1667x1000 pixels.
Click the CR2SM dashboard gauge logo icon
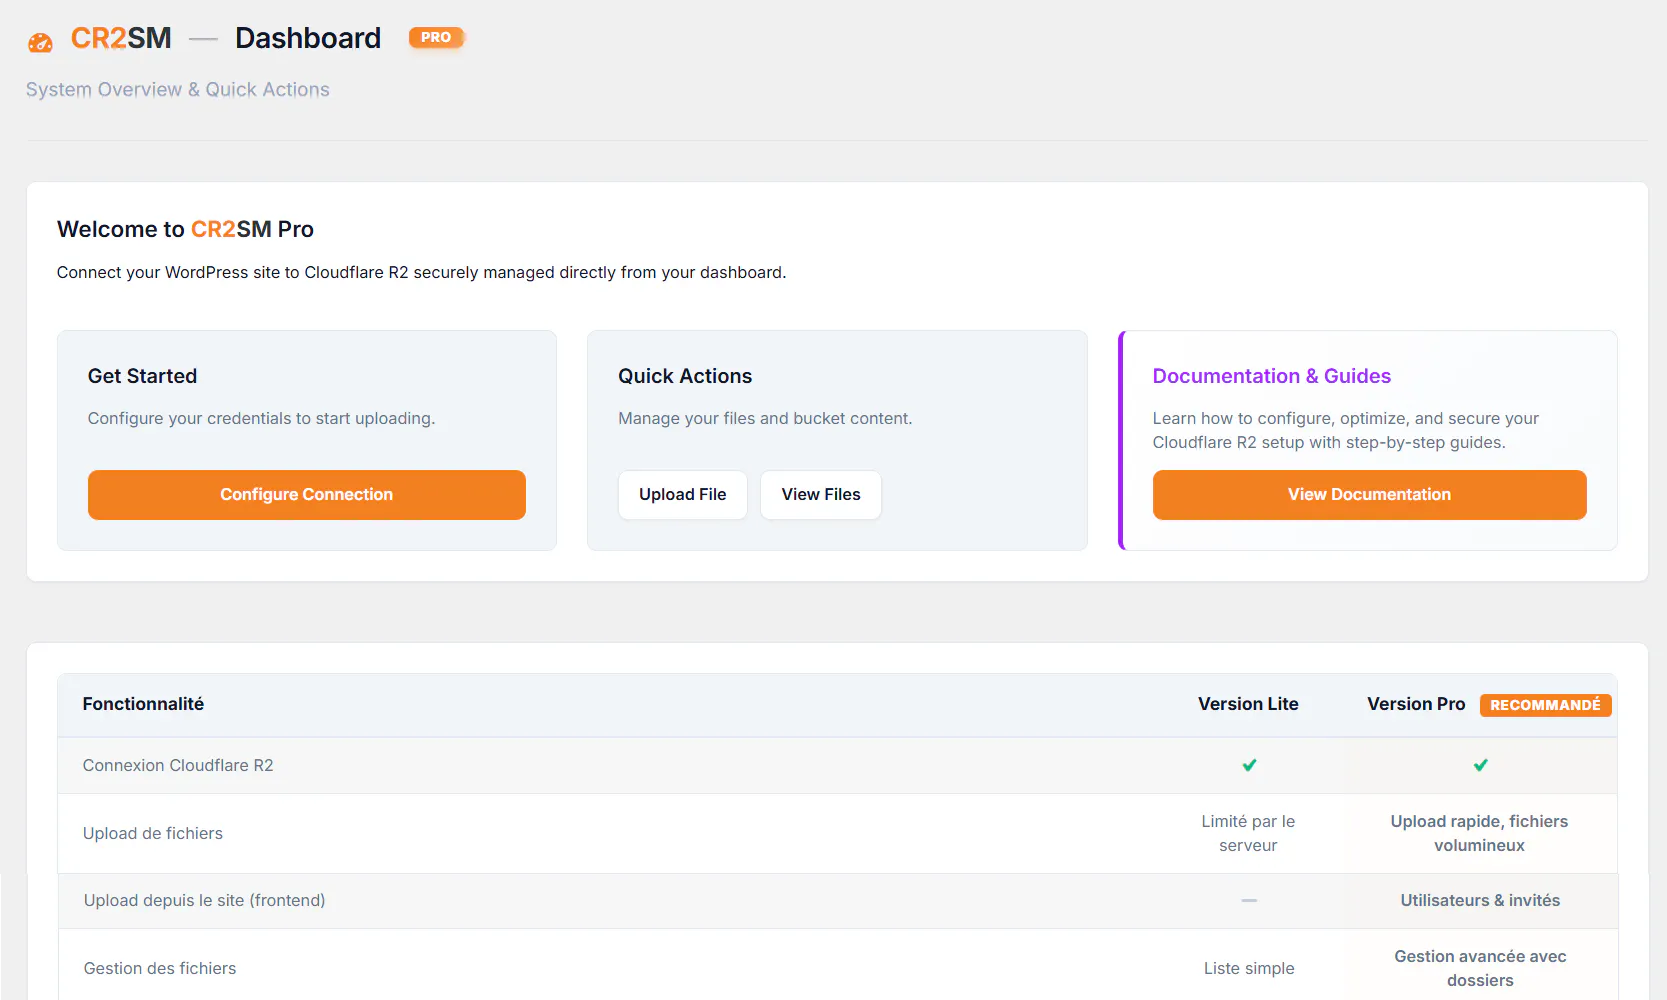pyautogui.click(x=40, y=42)
